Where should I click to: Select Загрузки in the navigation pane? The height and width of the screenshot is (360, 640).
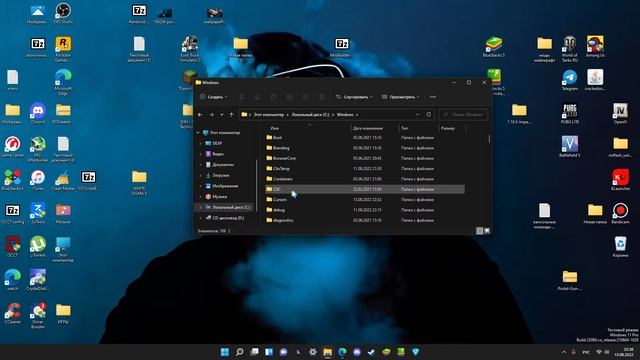[220, 176]
